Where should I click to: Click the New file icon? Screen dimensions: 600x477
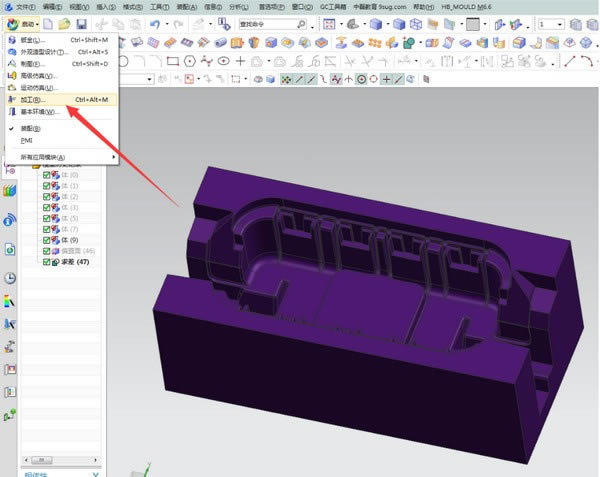pyautogui.click(x=47, y=23)
